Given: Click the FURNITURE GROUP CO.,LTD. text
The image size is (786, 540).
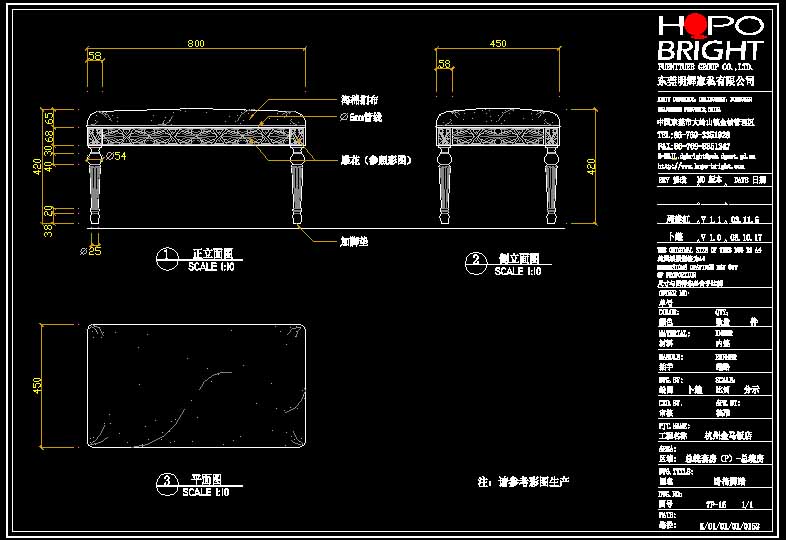Looking at the screenshot, I should tap(705, 67).
